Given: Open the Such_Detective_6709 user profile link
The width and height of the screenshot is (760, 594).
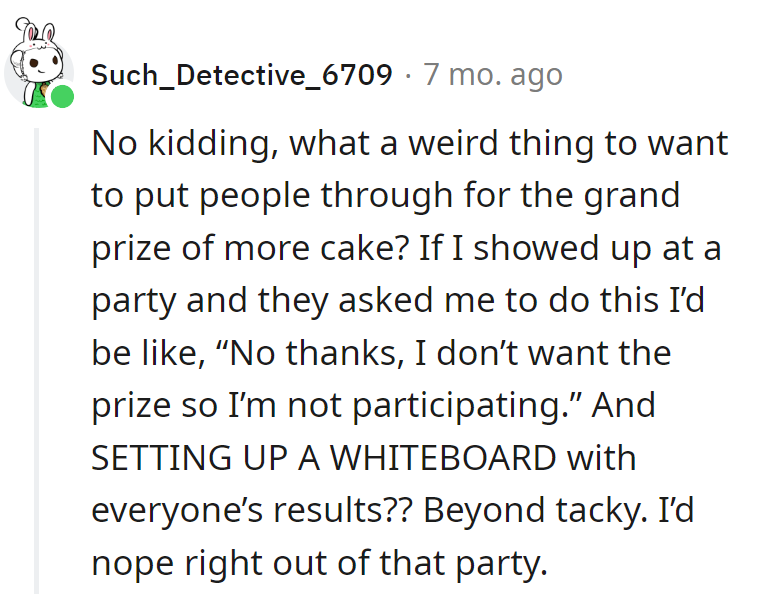Looking at the screenshot, I should (x=241, y=75).
